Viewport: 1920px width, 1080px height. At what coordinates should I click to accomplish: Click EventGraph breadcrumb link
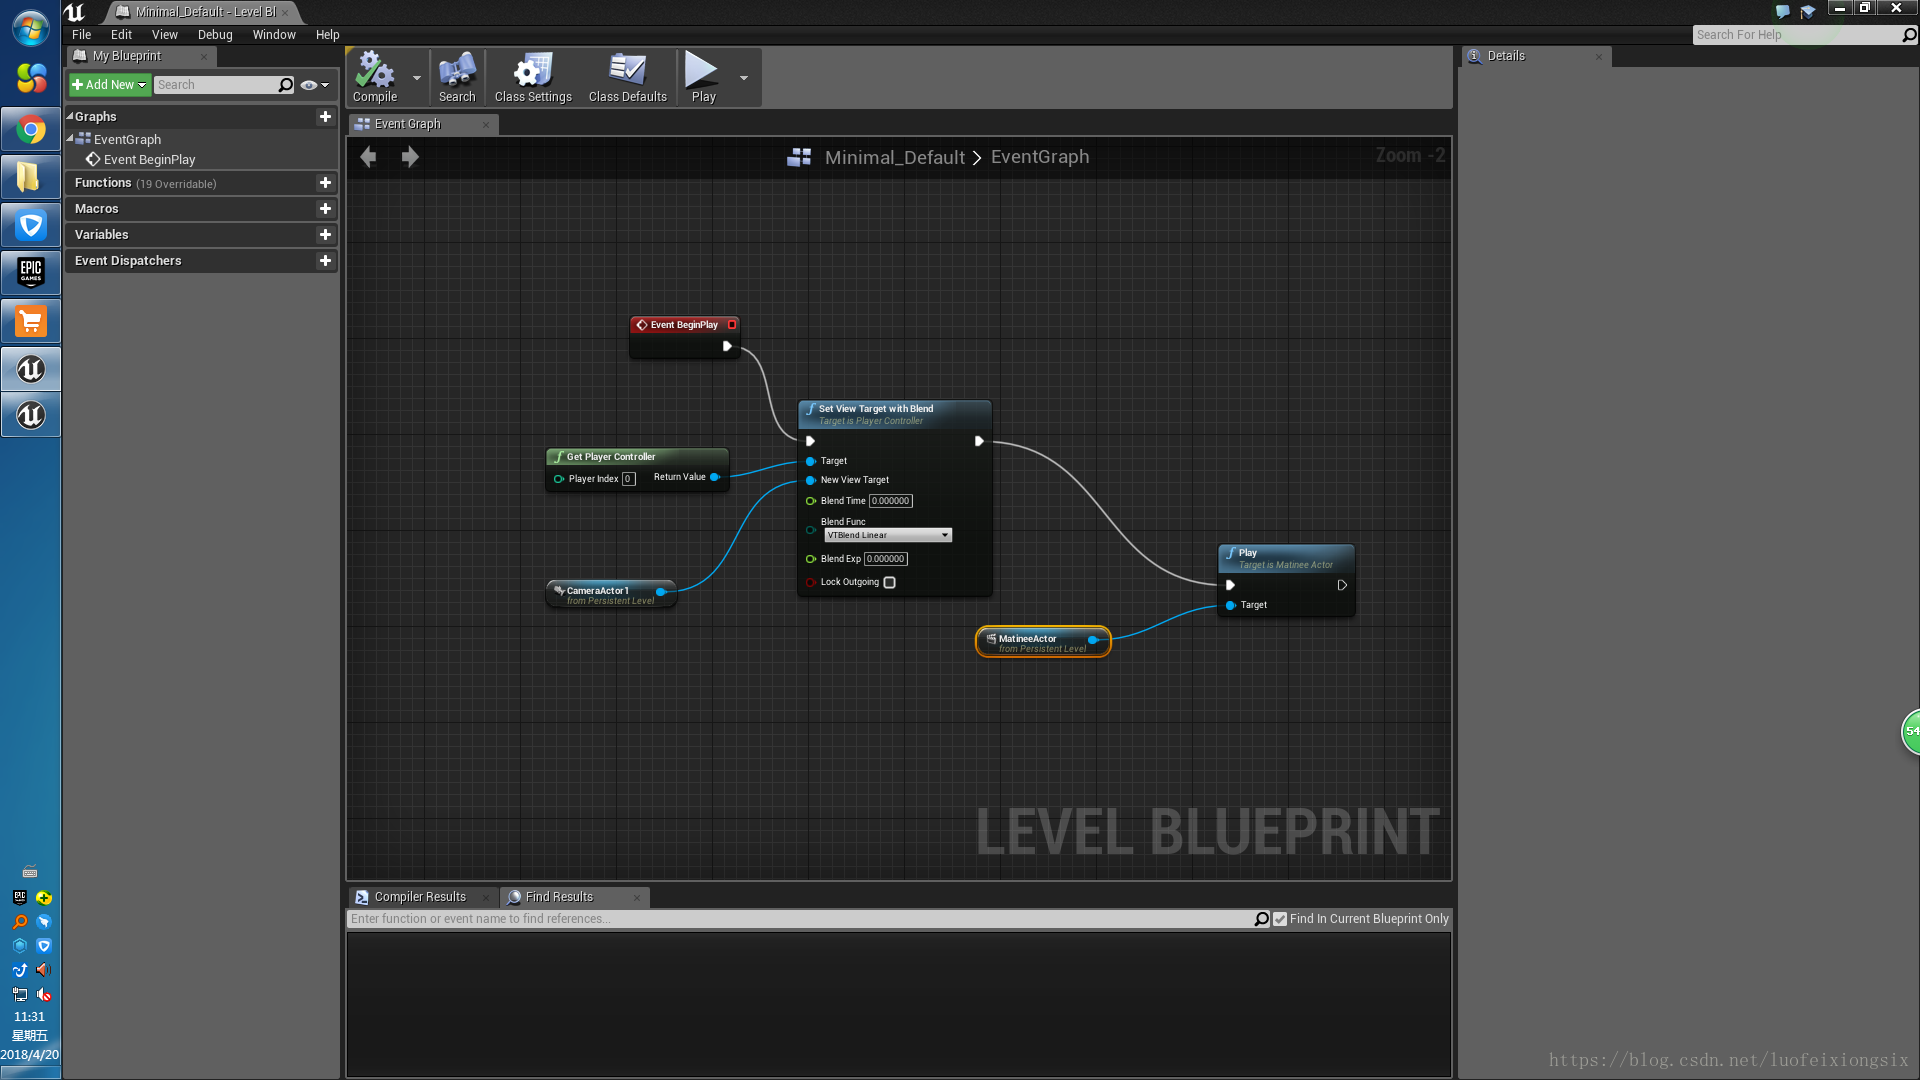coord(1040,157)
